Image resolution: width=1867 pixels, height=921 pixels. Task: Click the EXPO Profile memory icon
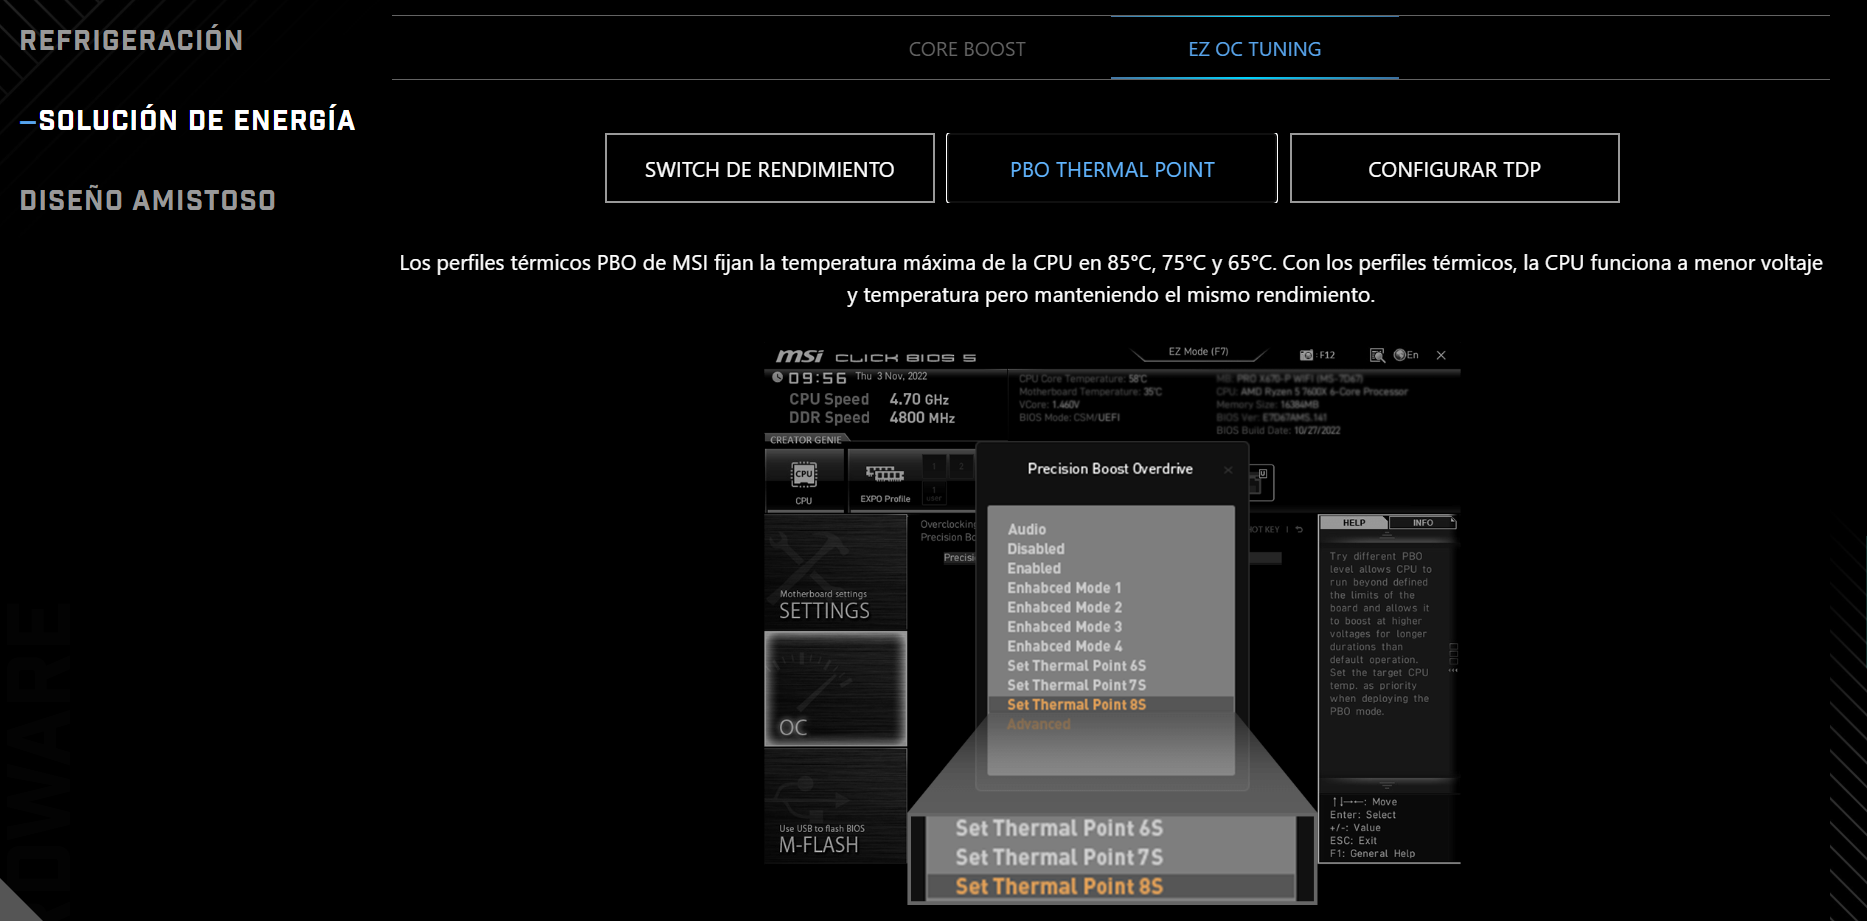click(885, 476)
